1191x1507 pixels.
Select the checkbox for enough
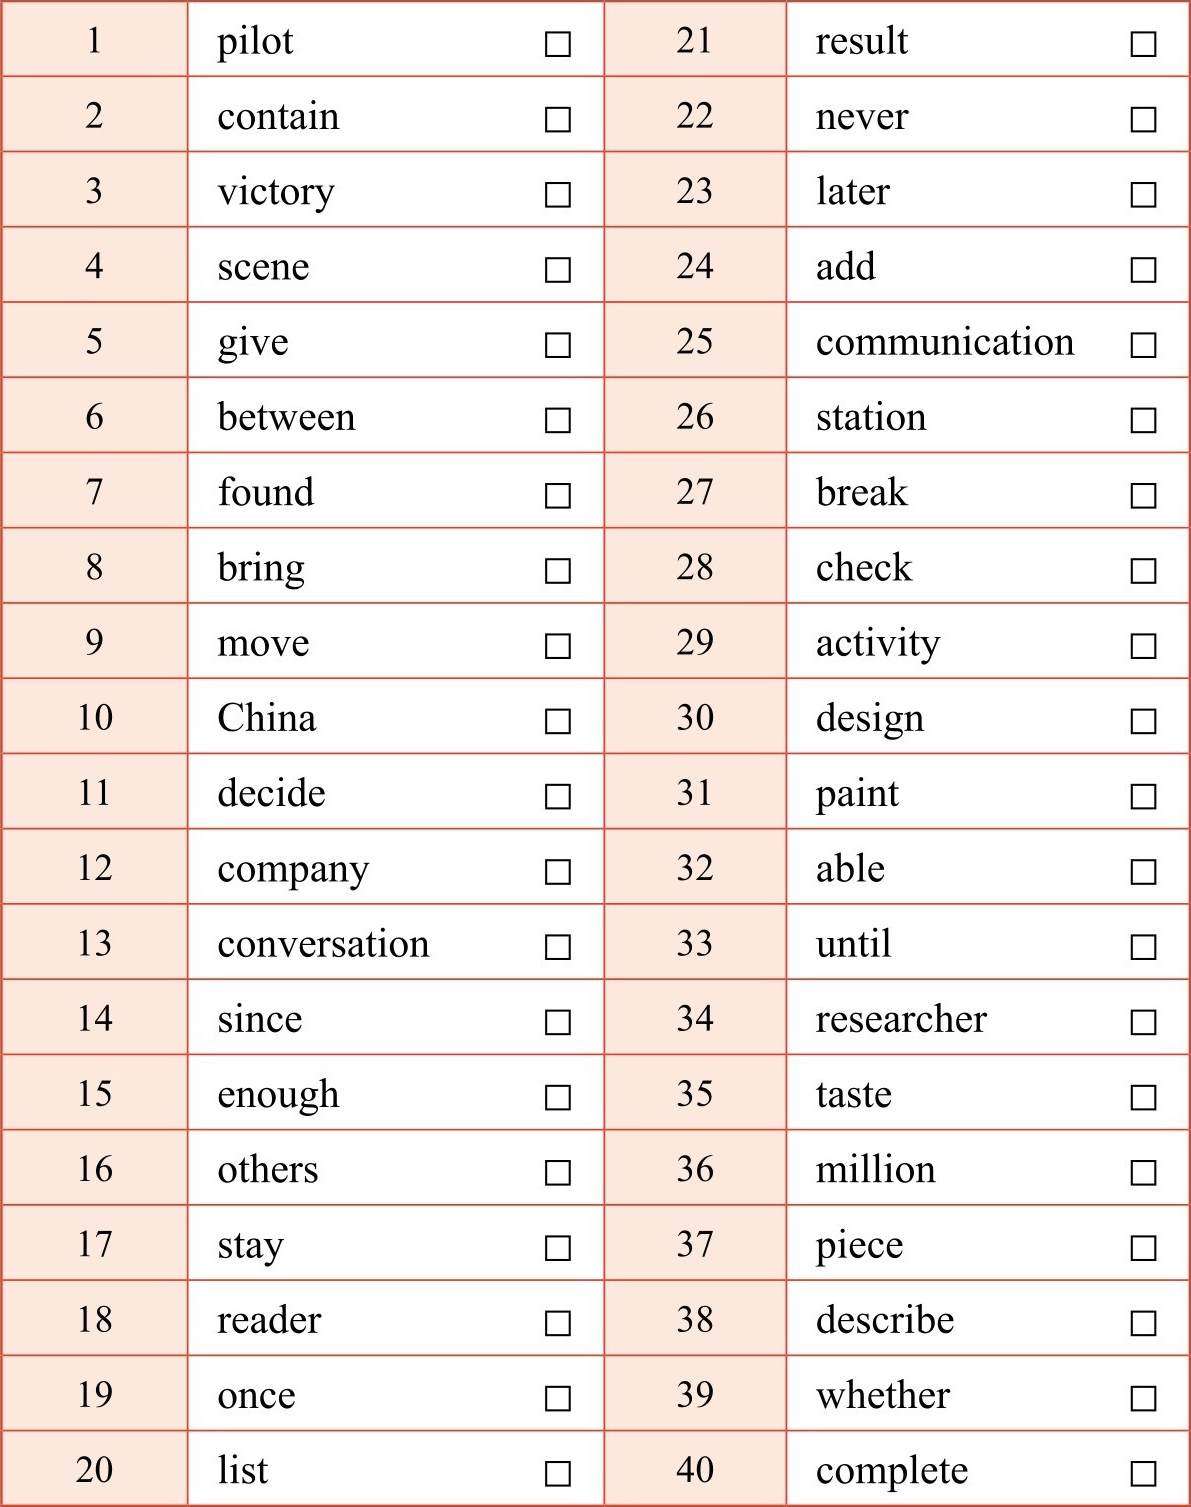(558, 1097)
